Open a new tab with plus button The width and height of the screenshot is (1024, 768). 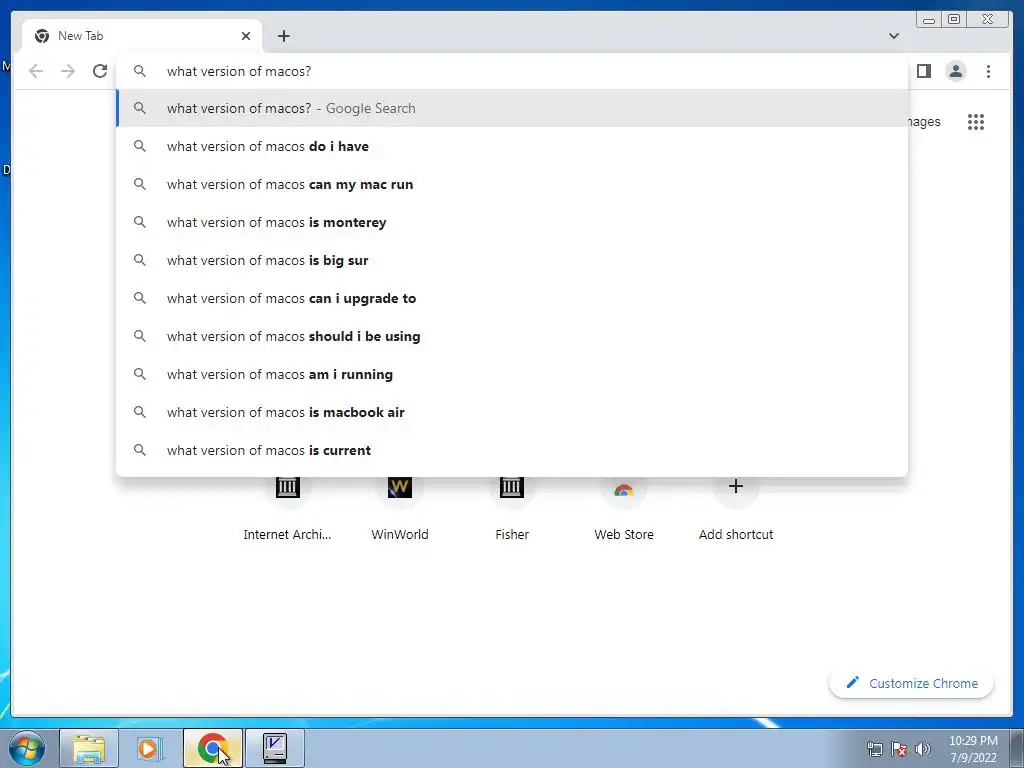tap(283, 36)
